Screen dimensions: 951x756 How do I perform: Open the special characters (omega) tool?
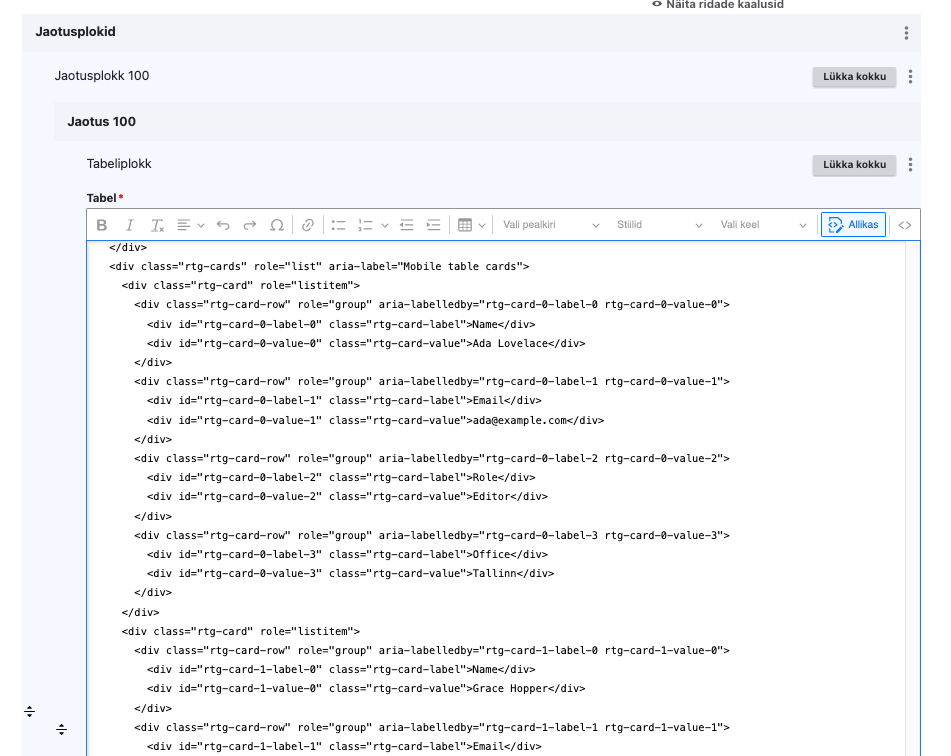[x=277, y=225]
